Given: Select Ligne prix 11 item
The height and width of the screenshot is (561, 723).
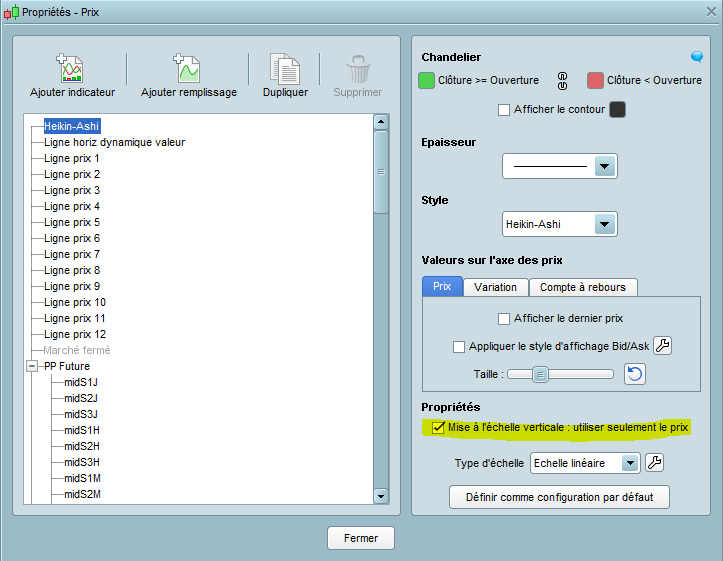Looking at the screenshot, I should [x=75, y=318].
